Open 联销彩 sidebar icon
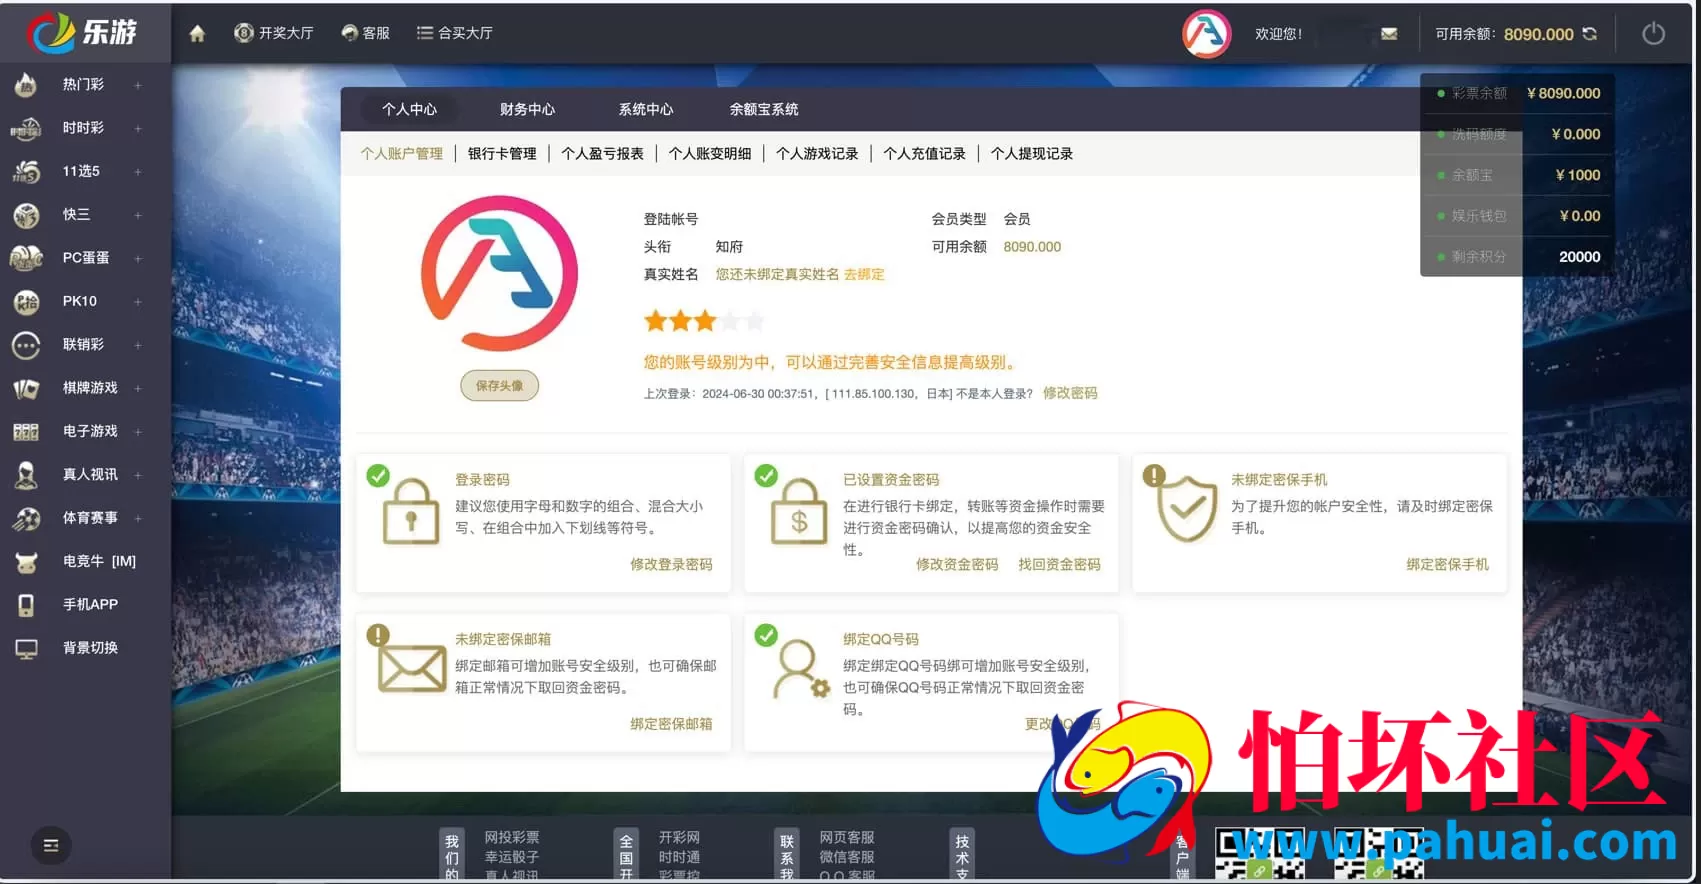1701x884 pixels. 26,345
